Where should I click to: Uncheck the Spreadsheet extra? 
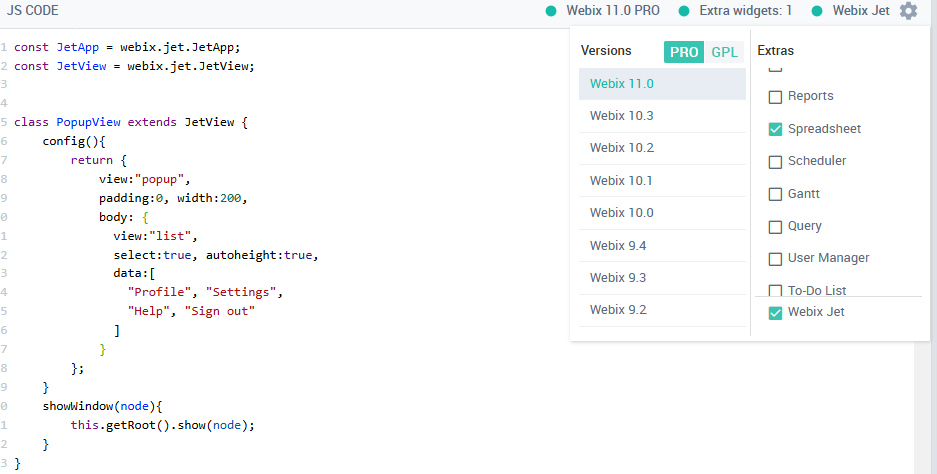[775, 129]
